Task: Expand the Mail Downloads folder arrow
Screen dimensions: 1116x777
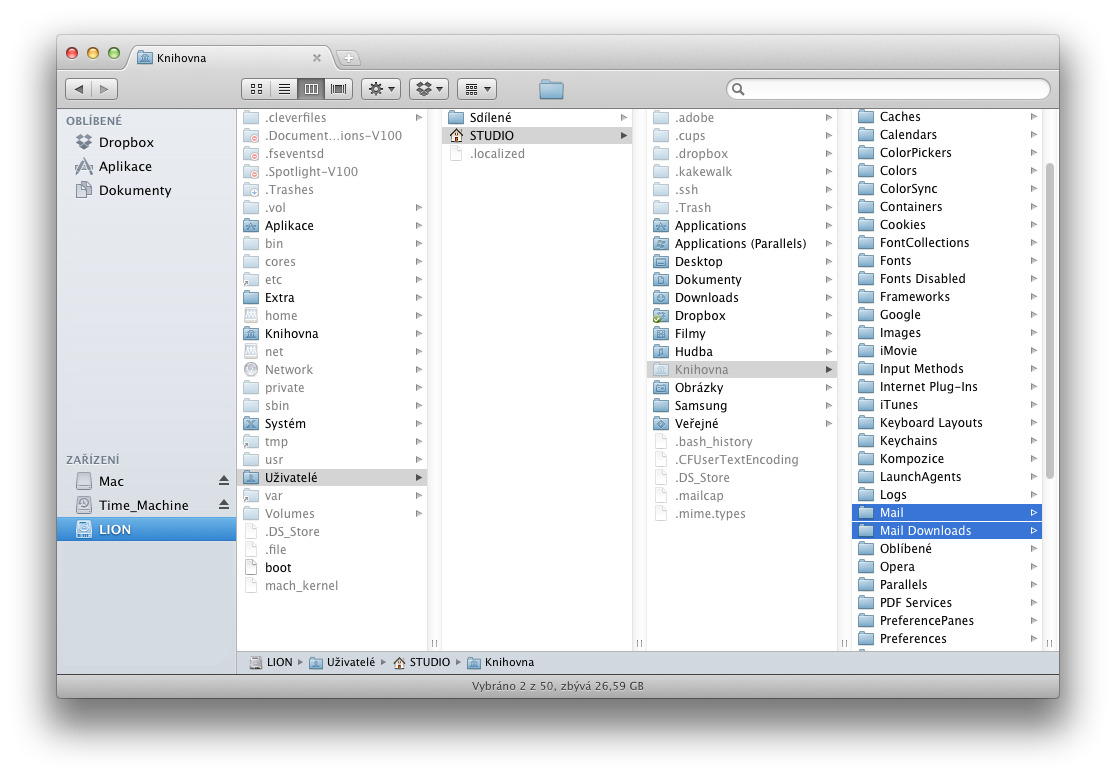Action: [1033, 531]
